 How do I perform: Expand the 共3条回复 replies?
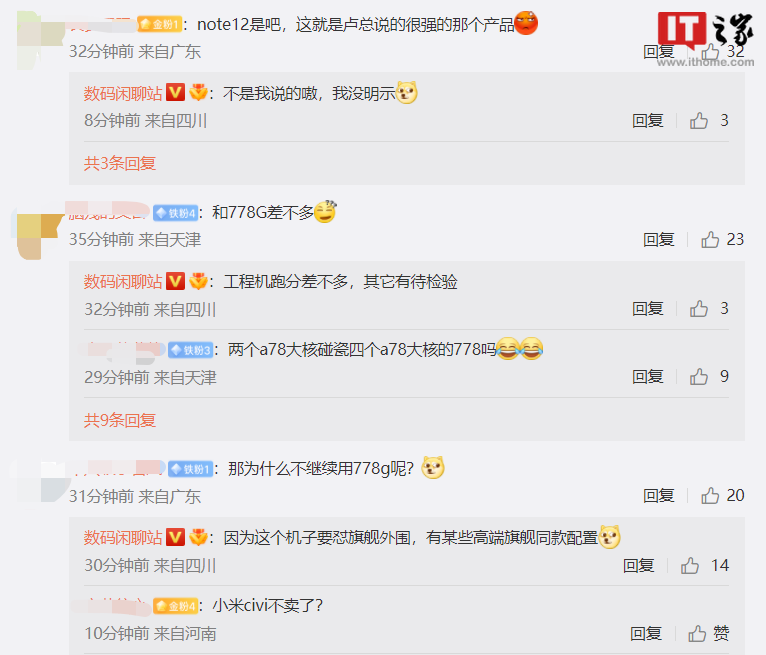click(120, 163)
